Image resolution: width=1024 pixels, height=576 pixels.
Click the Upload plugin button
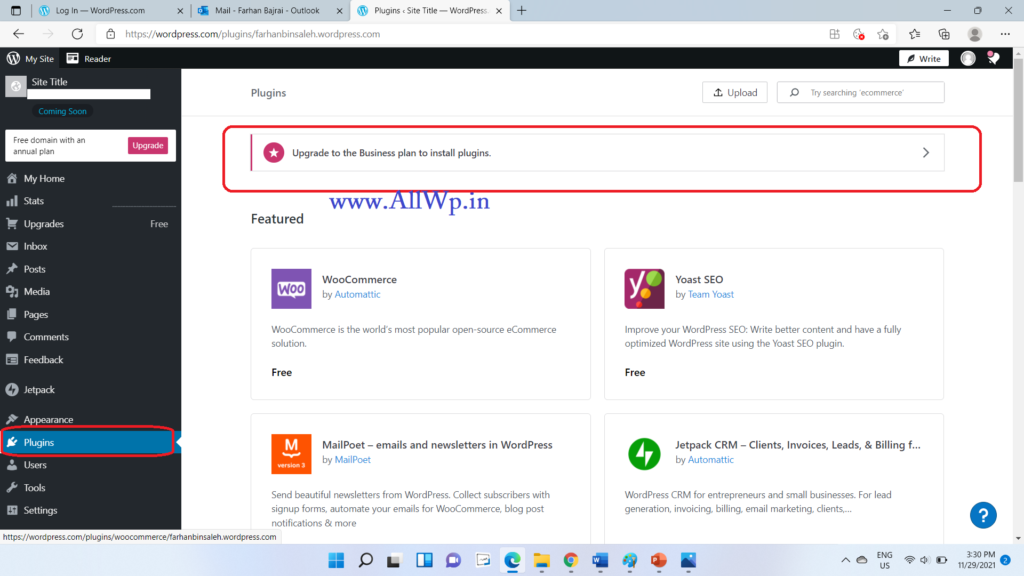(x=735, y=93)
